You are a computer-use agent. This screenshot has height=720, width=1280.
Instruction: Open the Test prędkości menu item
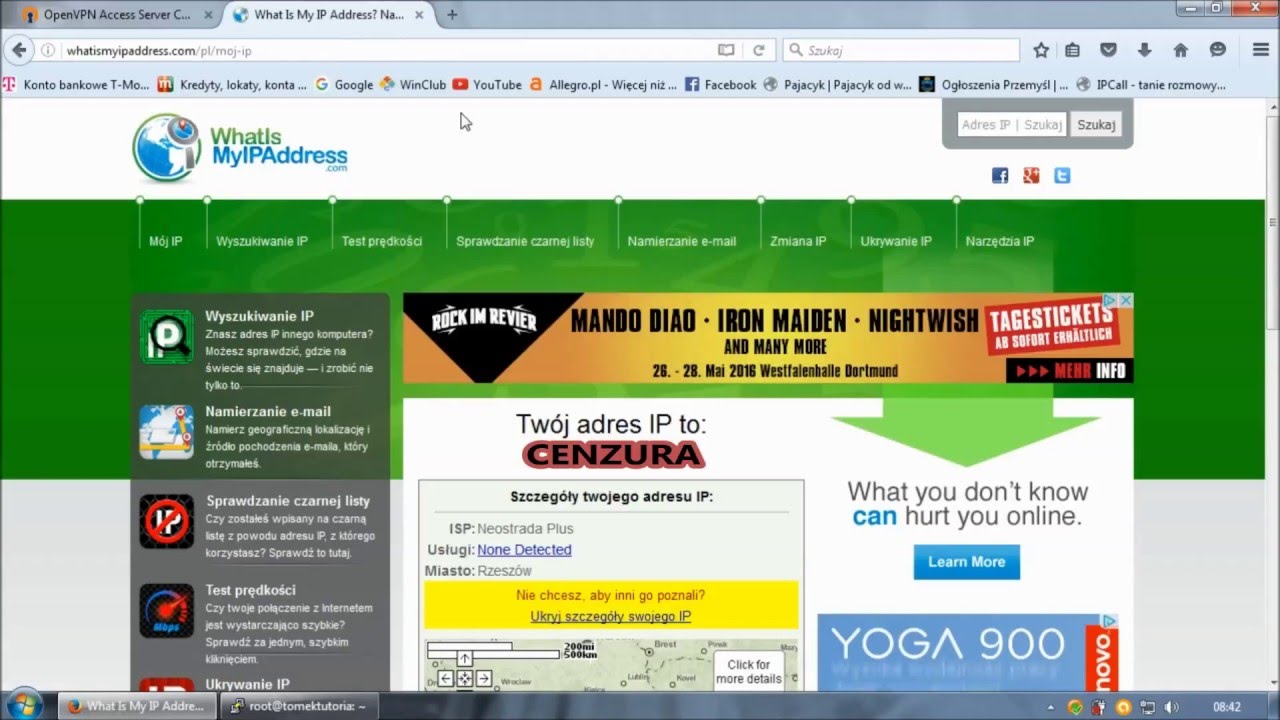[382, 241]
